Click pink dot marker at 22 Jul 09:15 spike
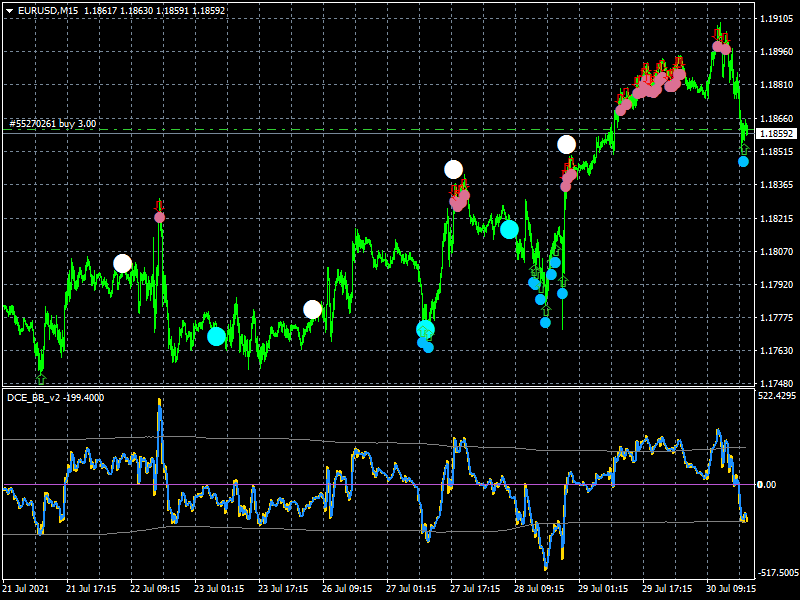Image resolution: width=800 pixels, height=600 pixels. click(160, 217)
